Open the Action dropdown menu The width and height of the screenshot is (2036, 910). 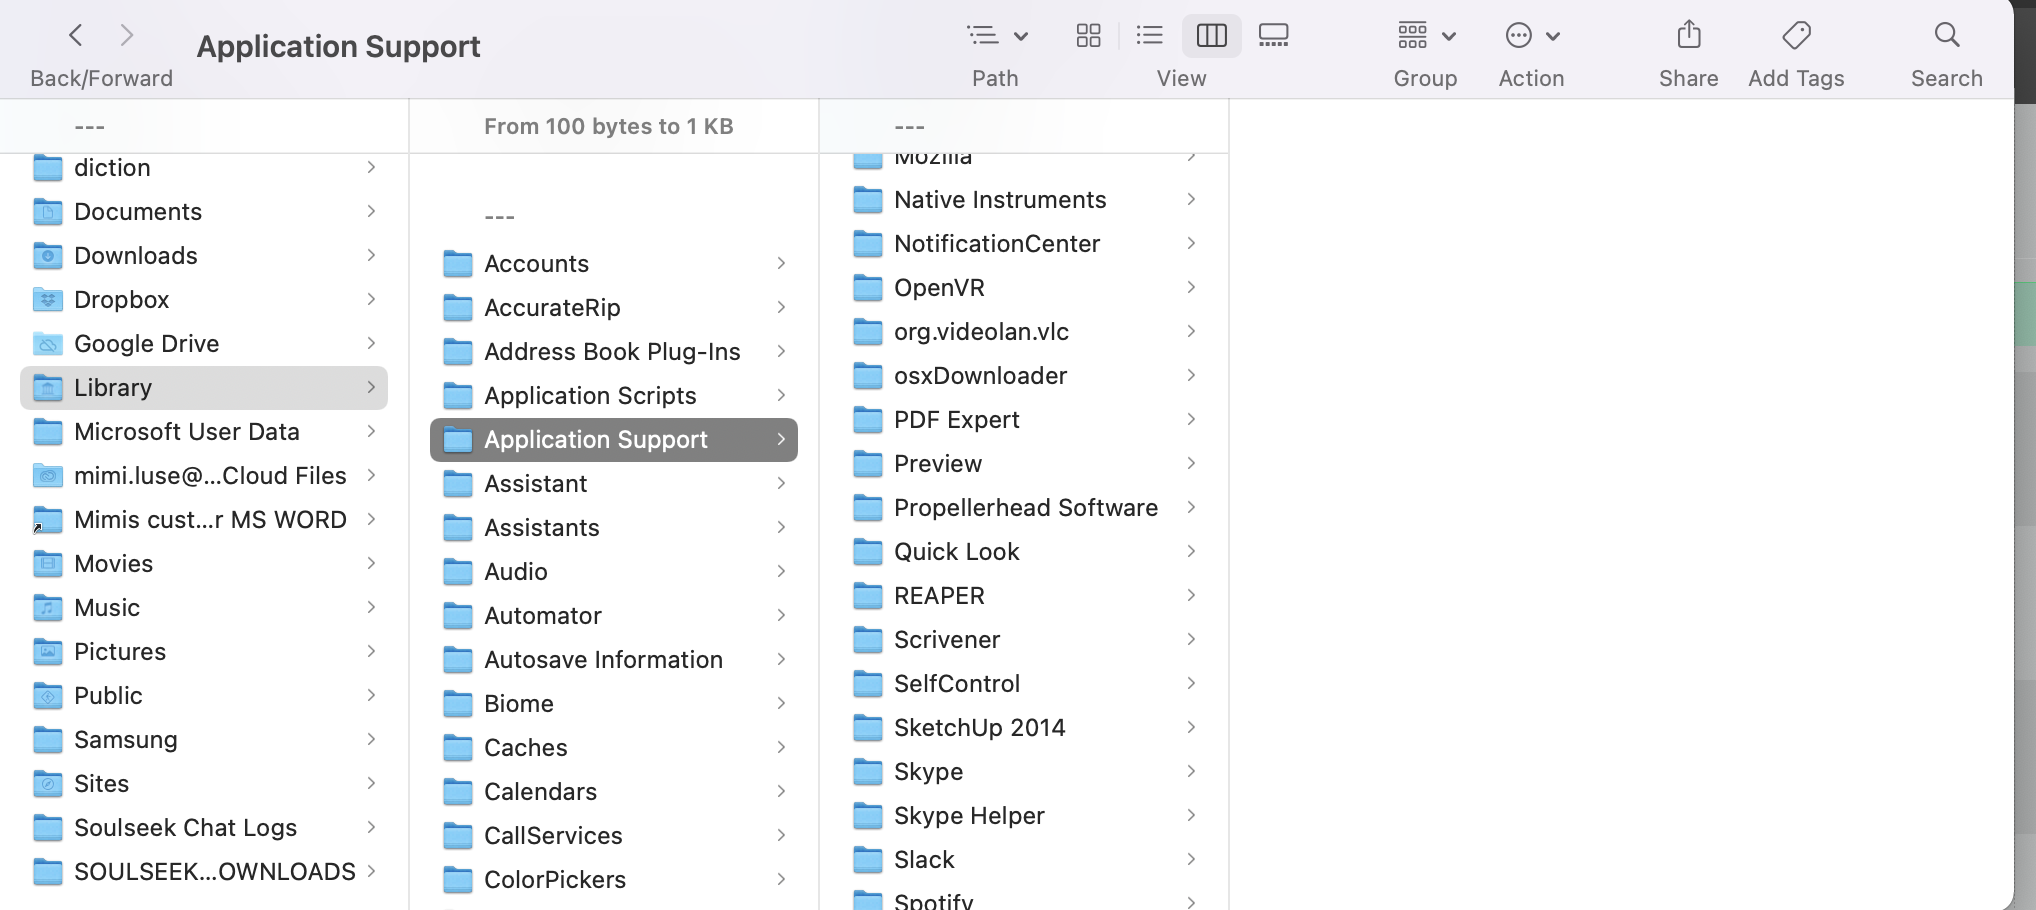click(x=1531, y=36)
